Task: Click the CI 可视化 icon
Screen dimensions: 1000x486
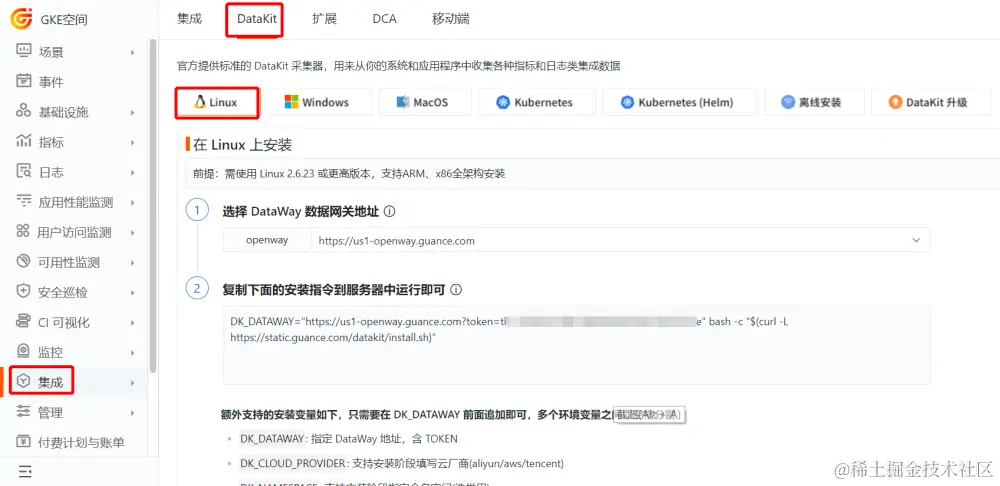Action: [x=24, y=321]
